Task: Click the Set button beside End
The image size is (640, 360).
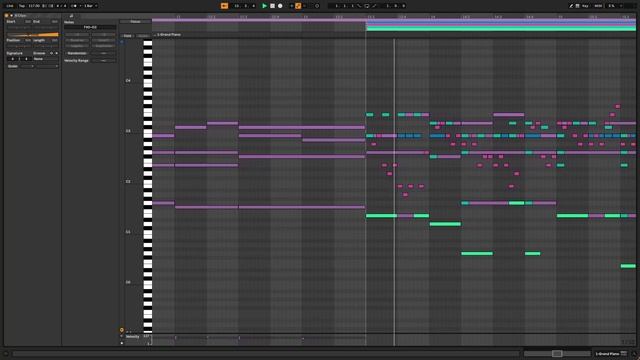Action: point(55,22)
